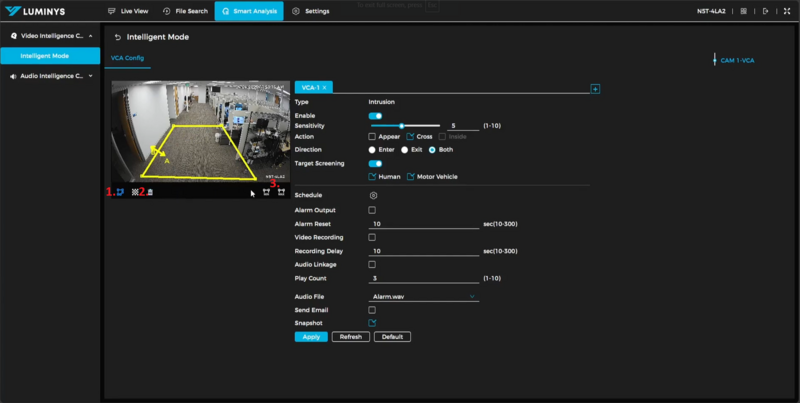Click the back arrow beside Intelligent Mode heading

(x=118, y=37)
